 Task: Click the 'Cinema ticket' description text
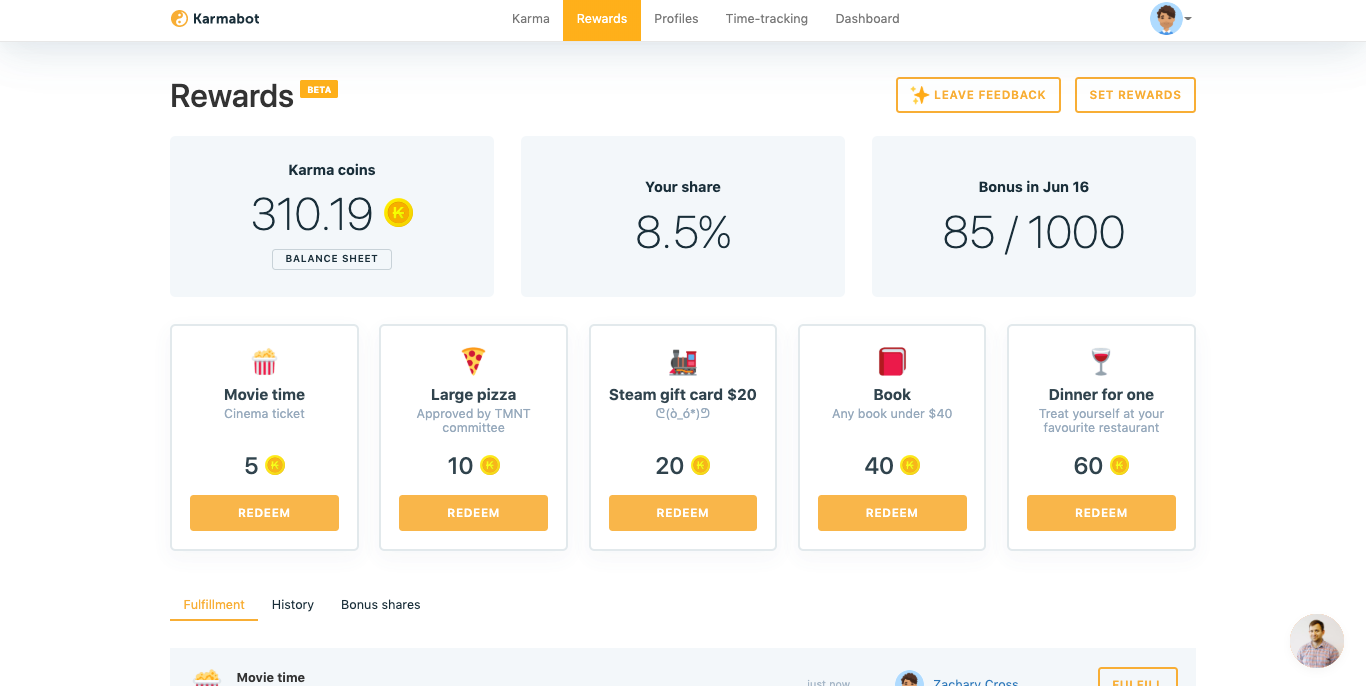coord(264,414)
